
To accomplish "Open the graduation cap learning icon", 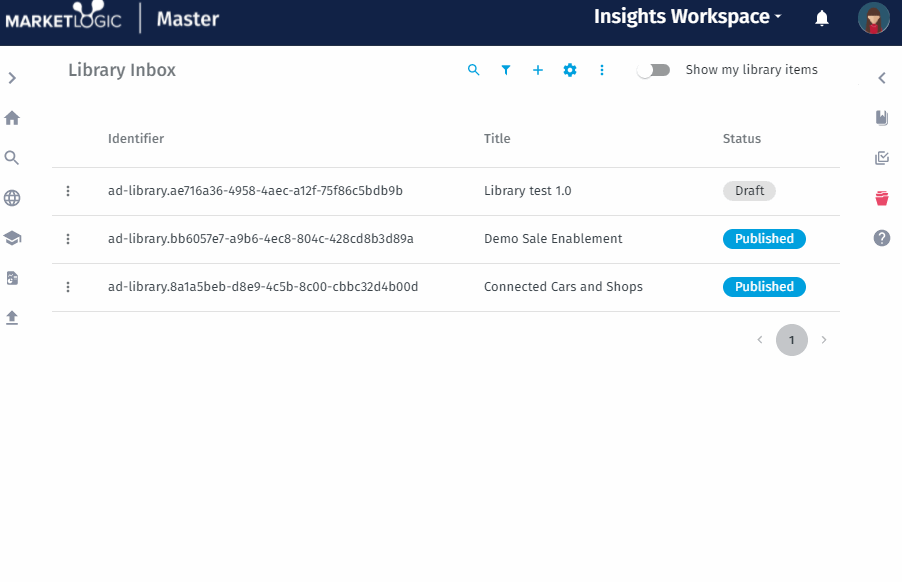I will point(12,238).
